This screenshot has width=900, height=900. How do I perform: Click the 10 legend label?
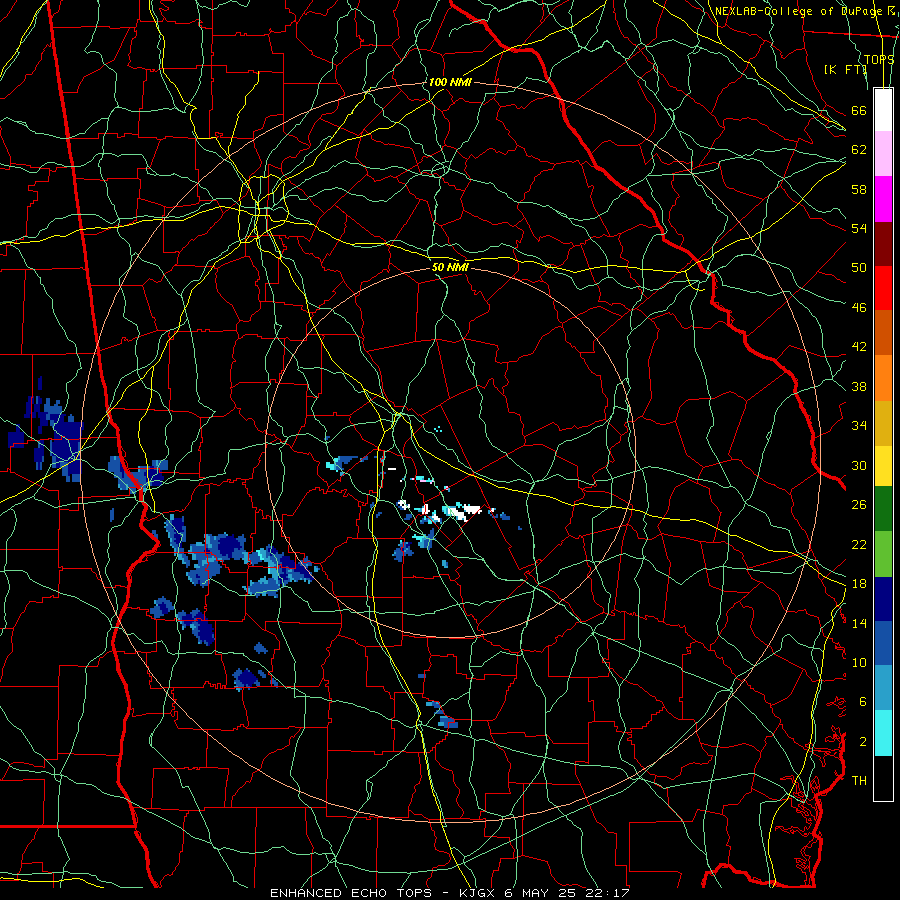click(859, 662)
